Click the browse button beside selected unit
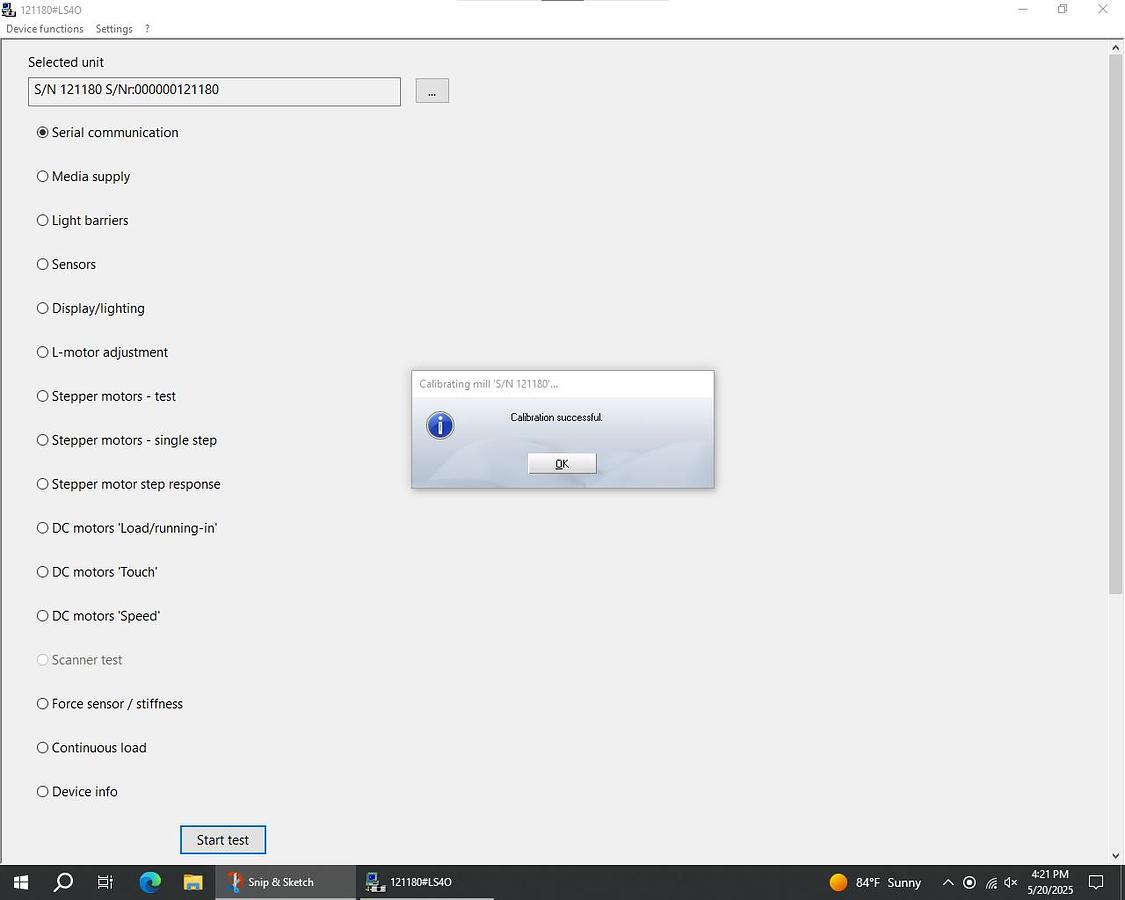Image resolution: width=1125 pixels, height=900 pixels. 432,91
